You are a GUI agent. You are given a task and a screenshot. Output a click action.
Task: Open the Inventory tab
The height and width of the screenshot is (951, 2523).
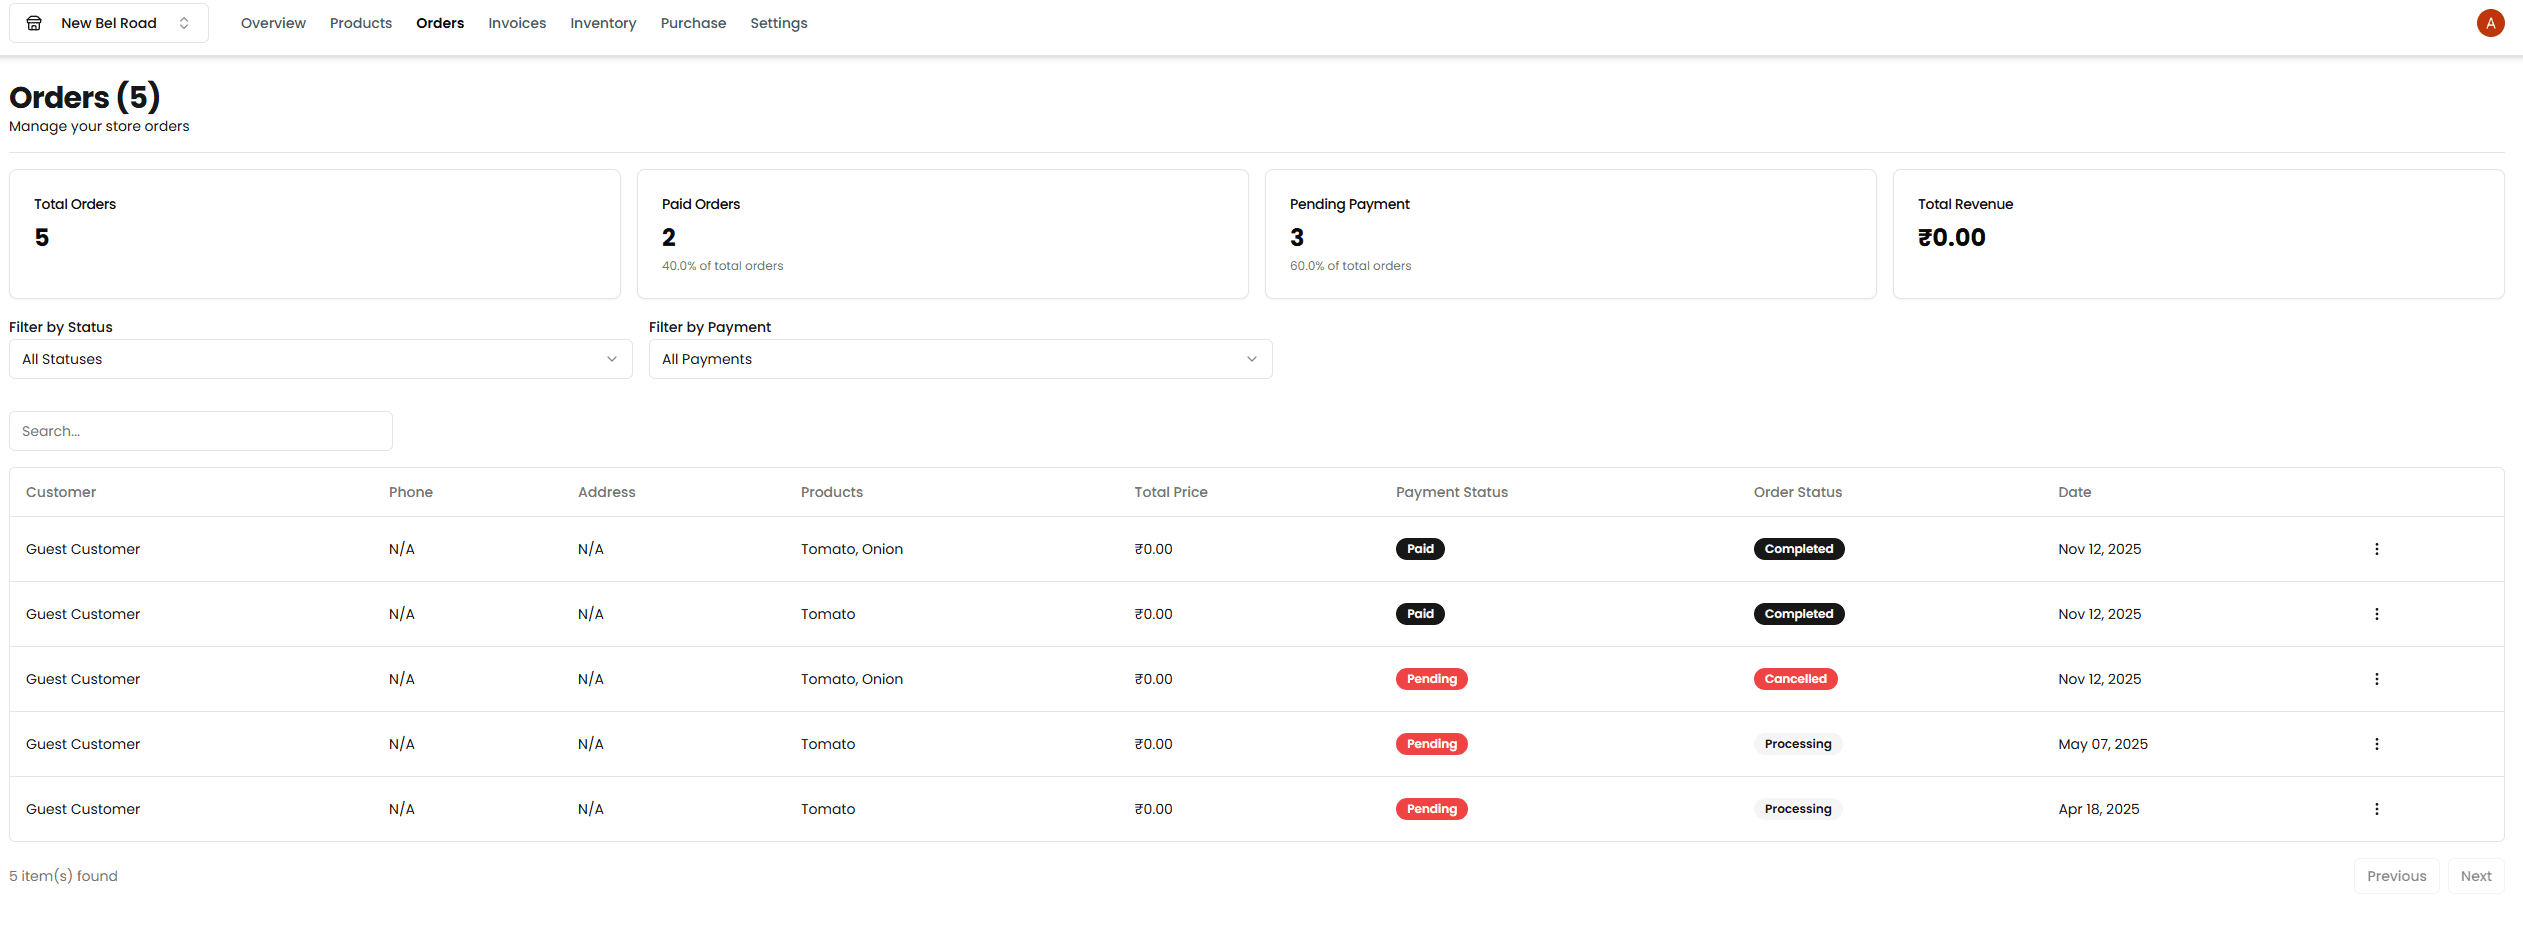[603, 23]
